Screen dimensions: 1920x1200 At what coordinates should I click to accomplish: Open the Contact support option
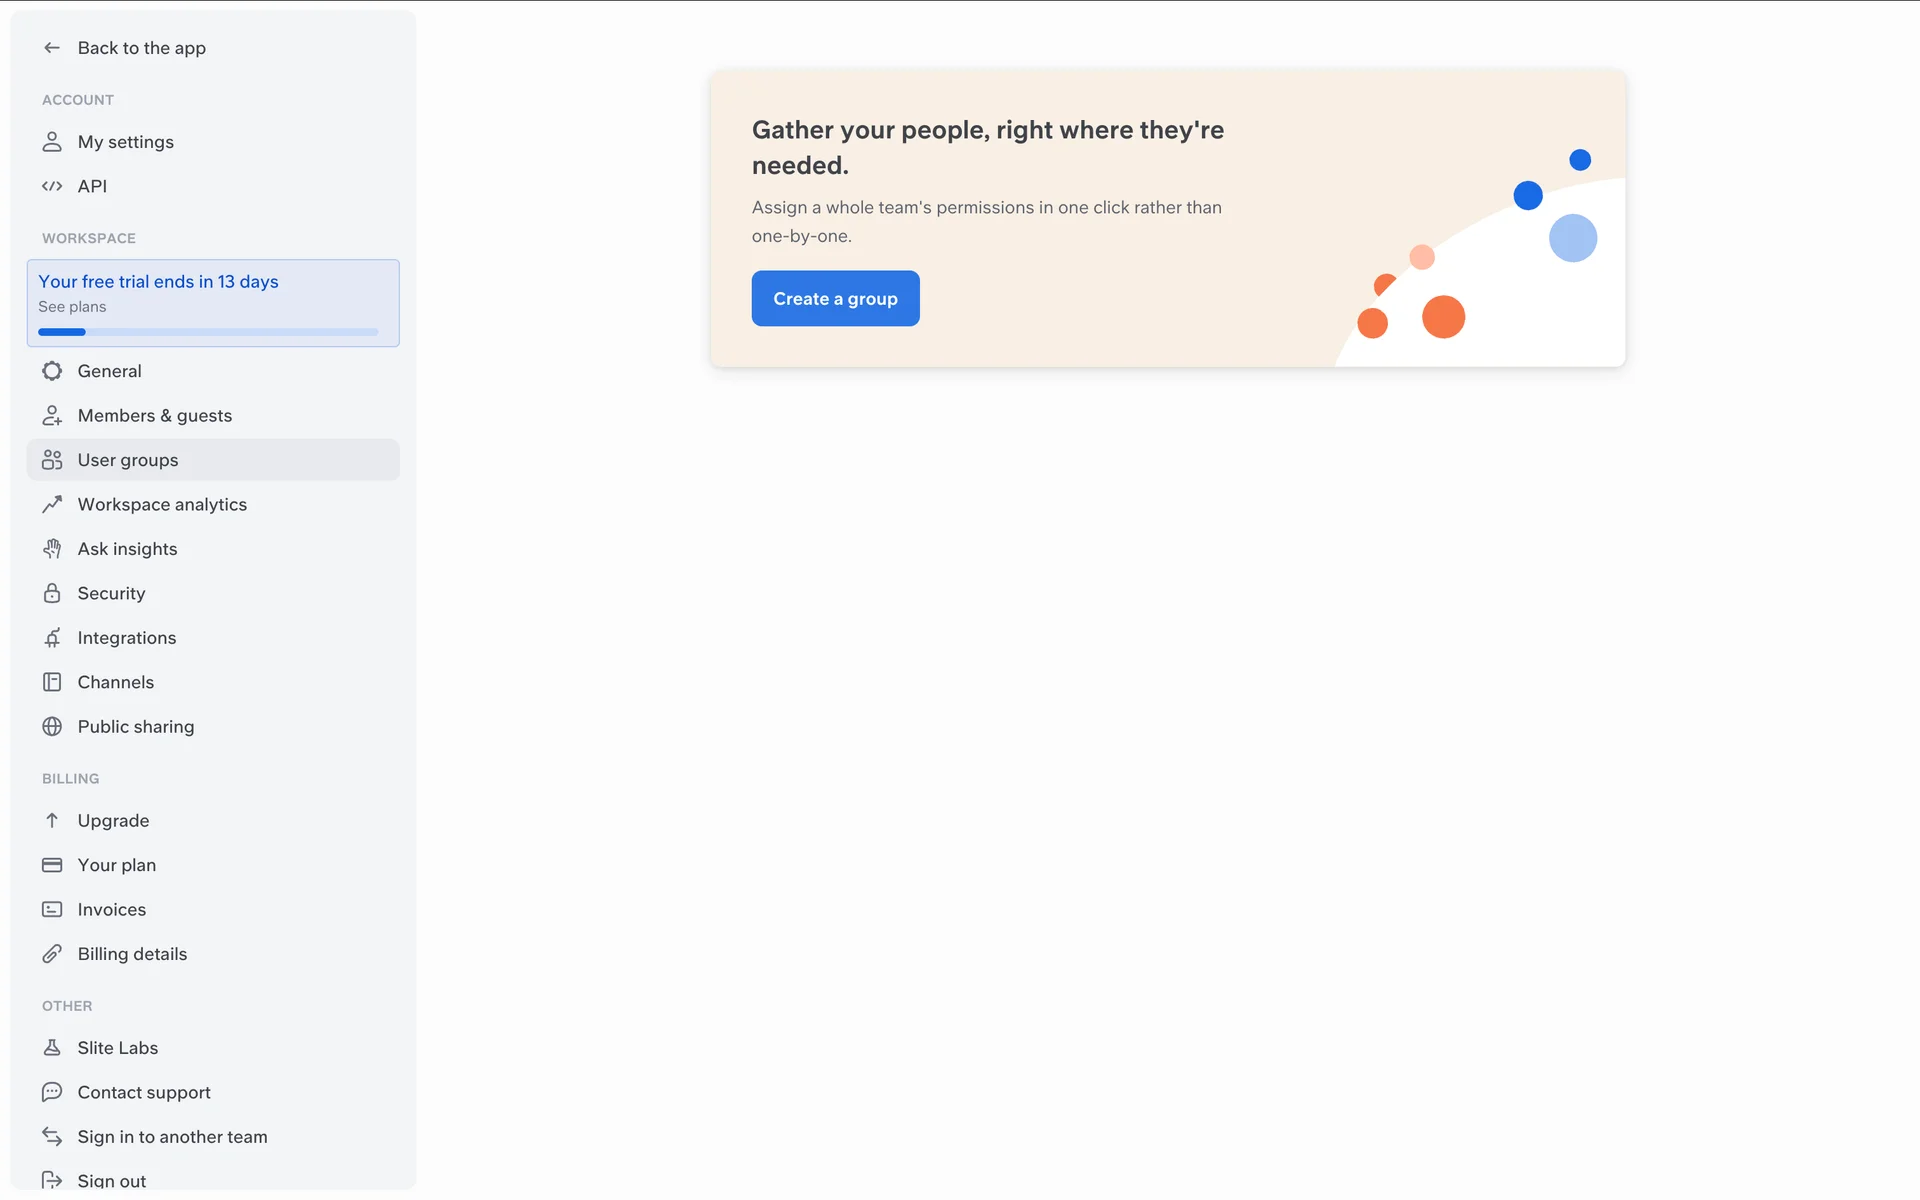[x=144, y=1092]
